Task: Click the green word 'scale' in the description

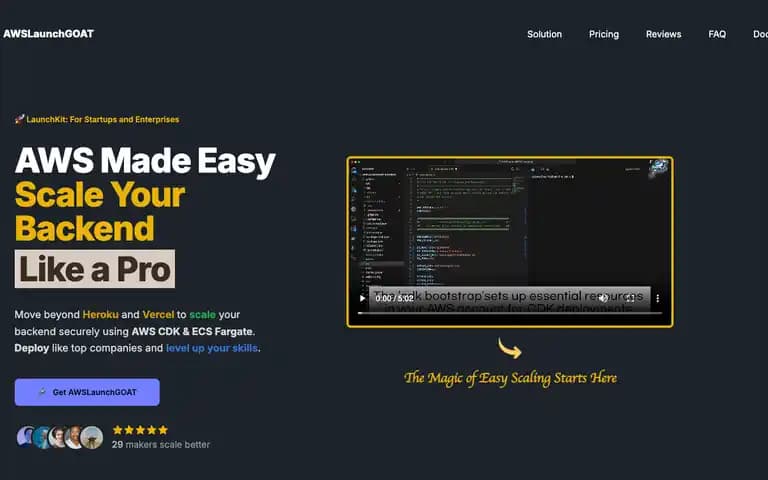Action: [x=202, y=314]
